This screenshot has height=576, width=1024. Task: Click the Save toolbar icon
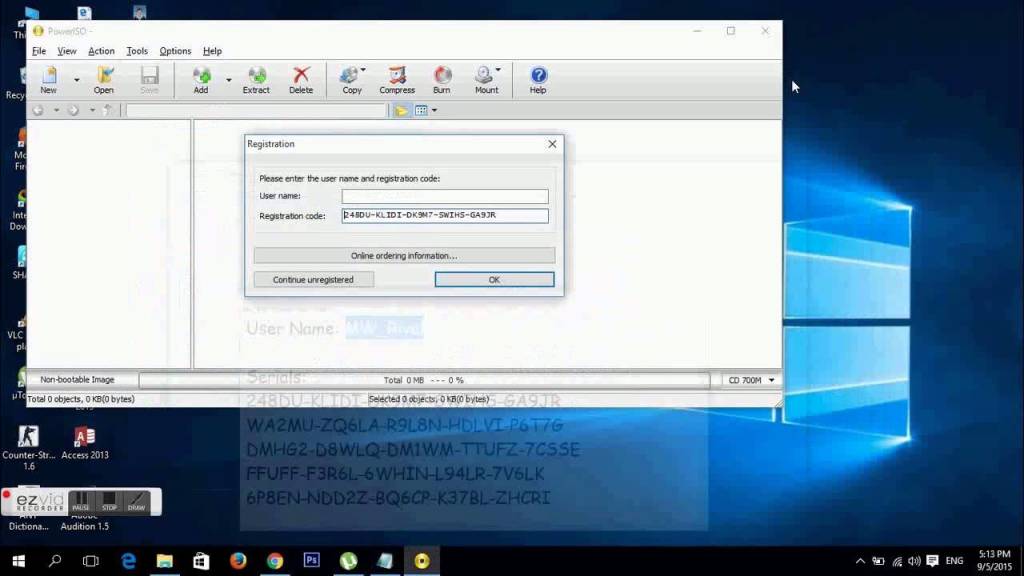(150, 80)
